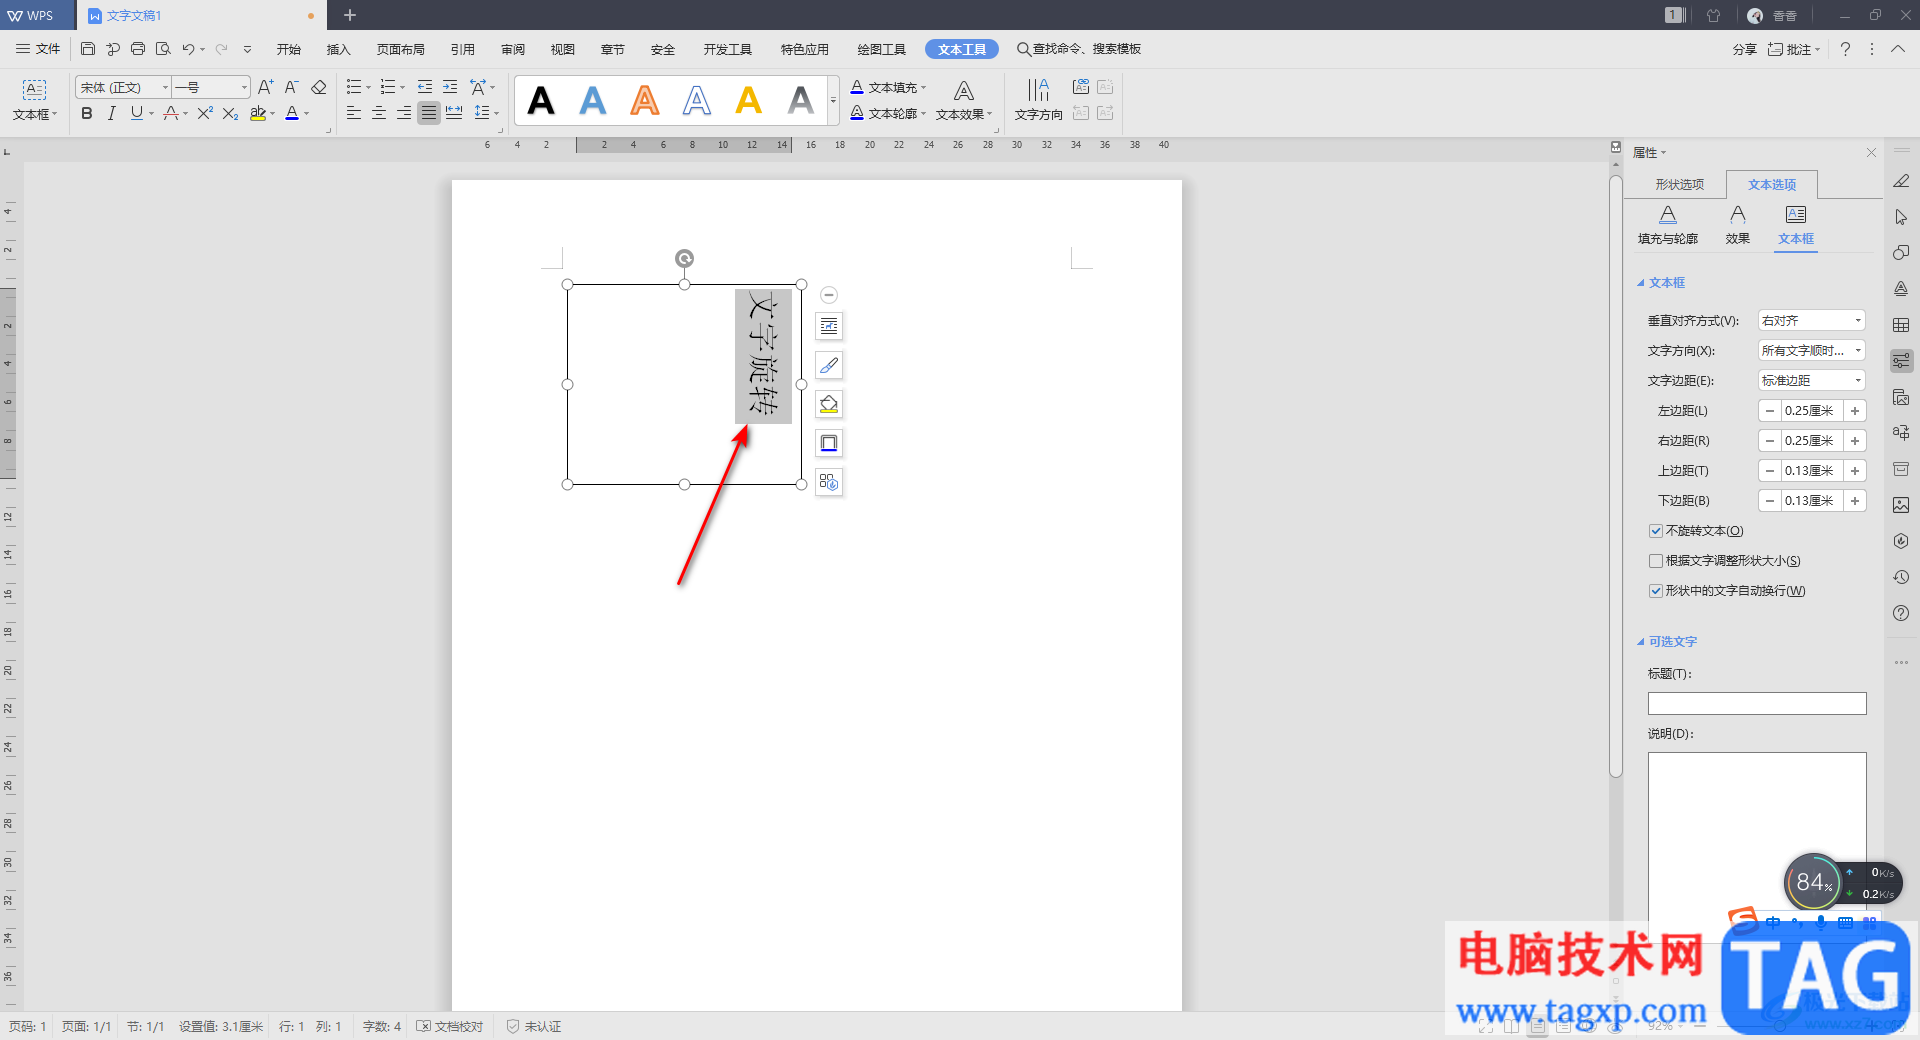The width and height of the screenshot is (1920, 1040).
Task: Save the document with save icon
Action: pyautogui.click(x=88, y=49)
